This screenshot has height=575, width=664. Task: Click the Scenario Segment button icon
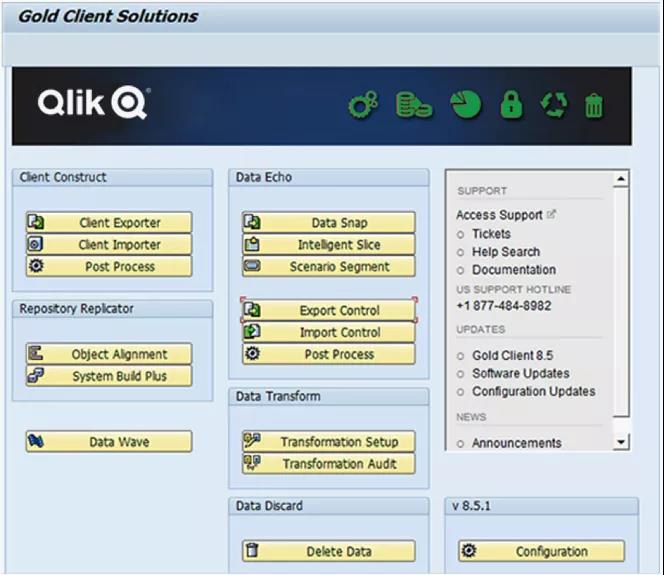click(x=252, y=265)
